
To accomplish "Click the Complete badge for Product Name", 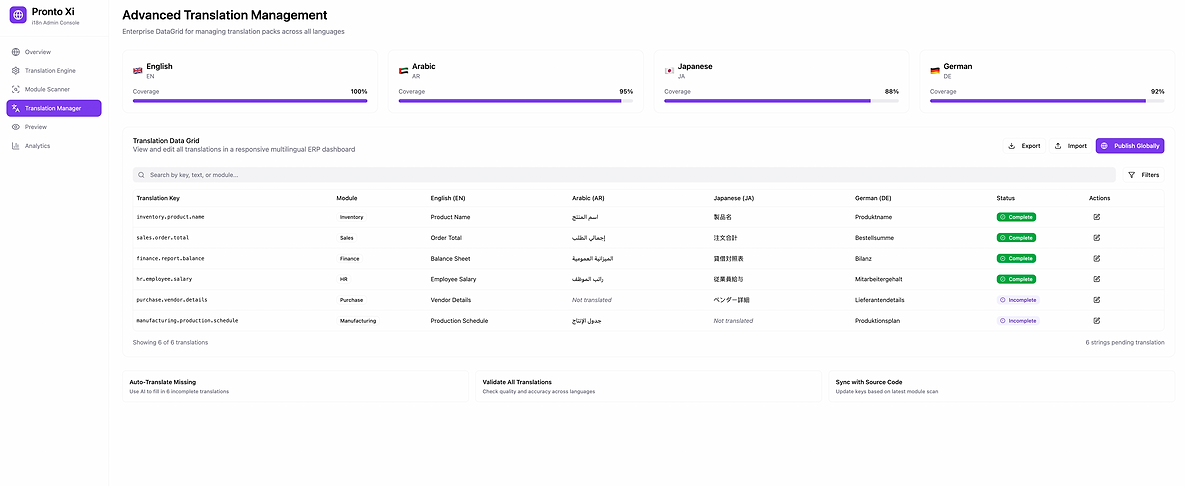I will (1016, 217).
